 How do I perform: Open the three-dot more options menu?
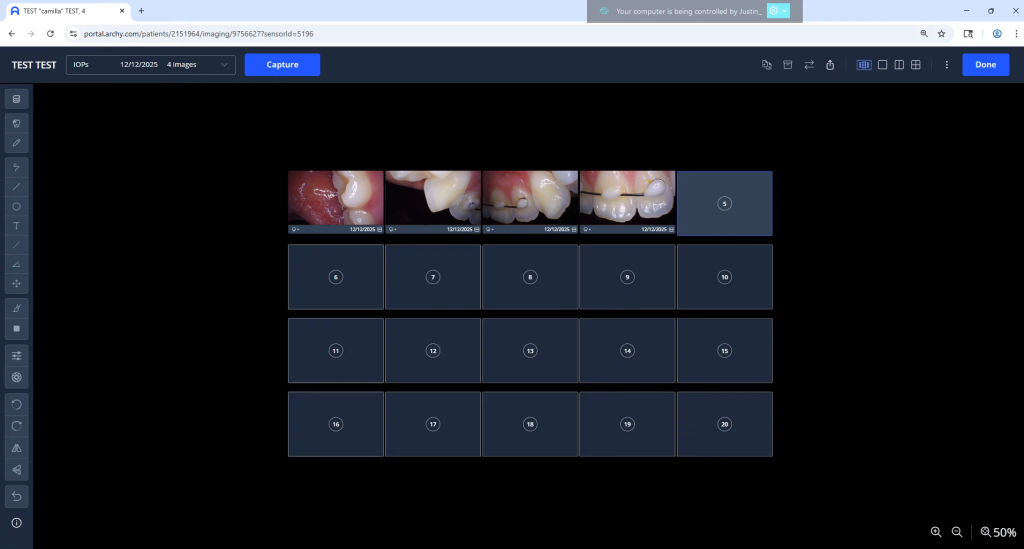coord(946,65)
